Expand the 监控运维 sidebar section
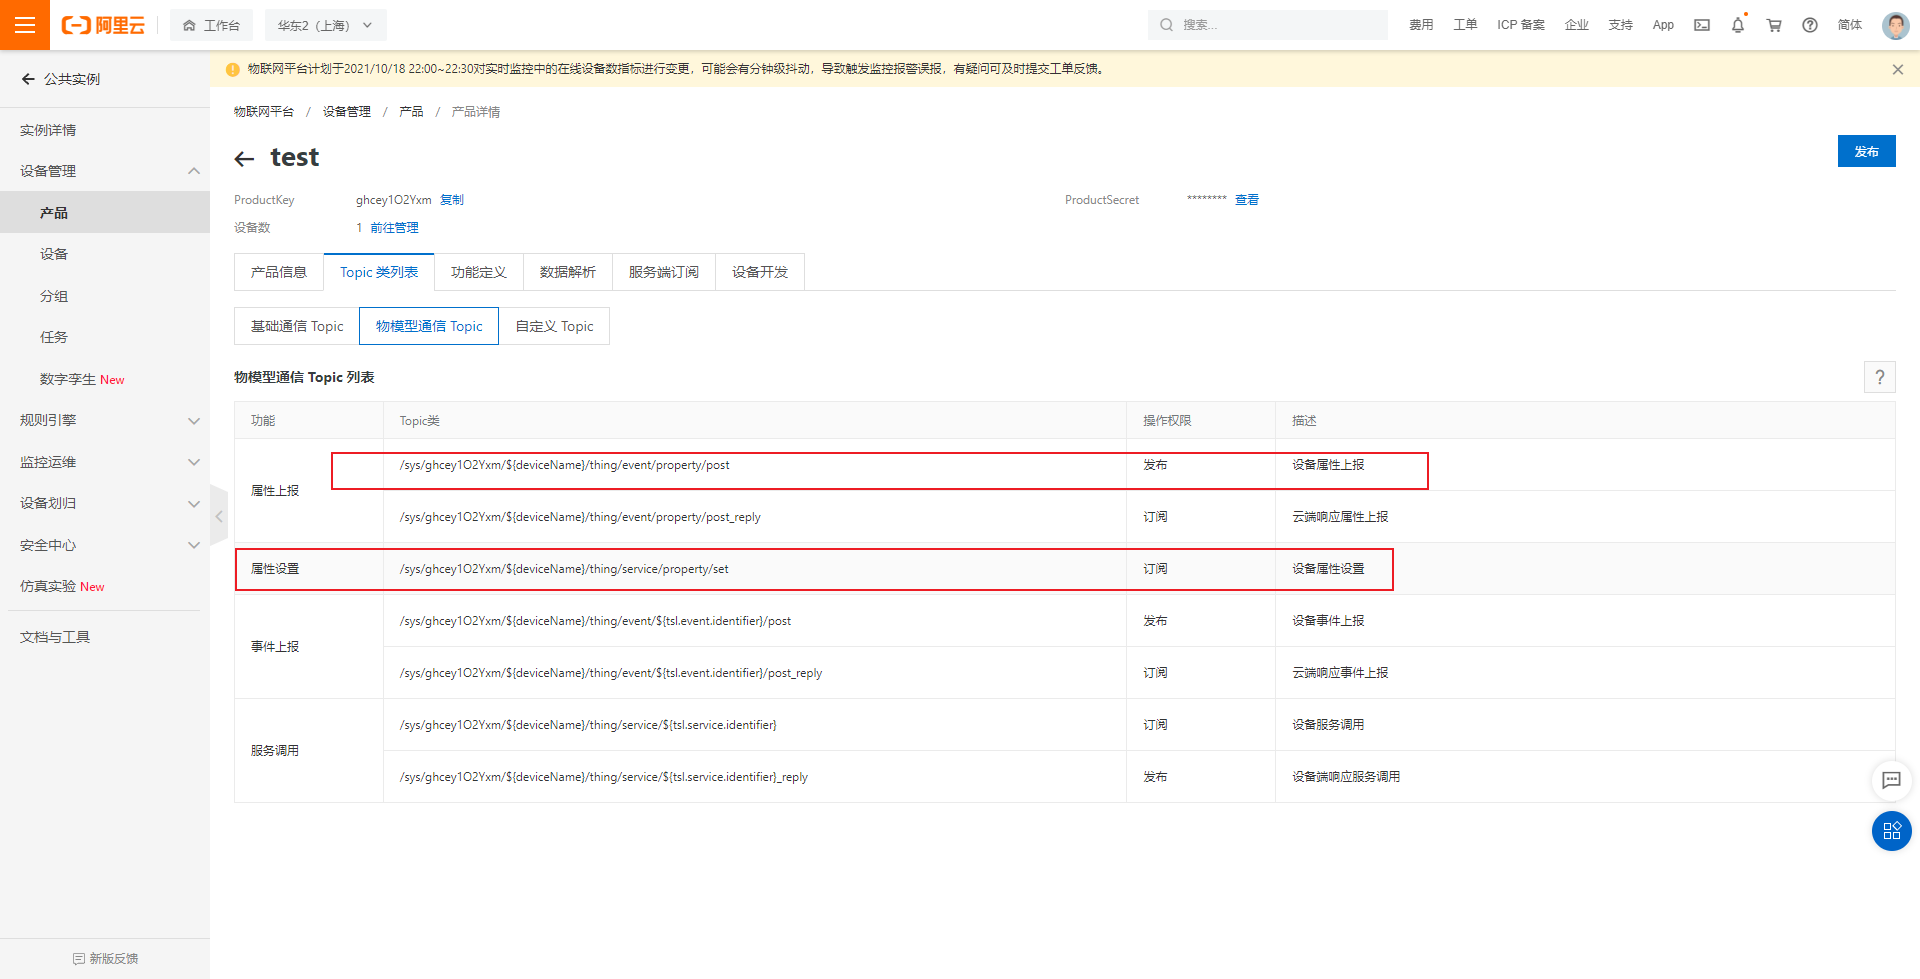Viewport: 1920px width, 979px height. point(105,462)
